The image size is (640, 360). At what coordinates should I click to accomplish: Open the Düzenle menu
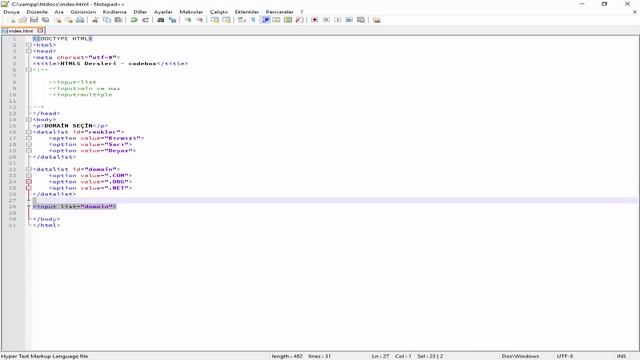(37, 12)
